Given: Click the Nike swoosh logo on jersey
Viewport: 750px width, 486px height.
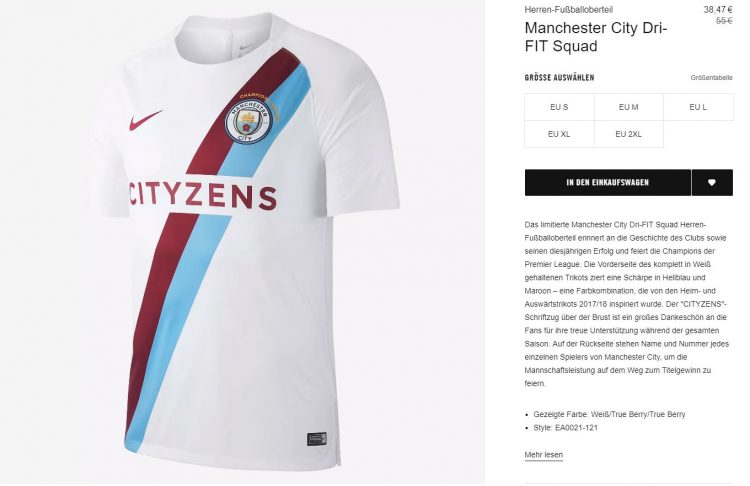Looking at the screenshot, I should (x=145, y=121).
